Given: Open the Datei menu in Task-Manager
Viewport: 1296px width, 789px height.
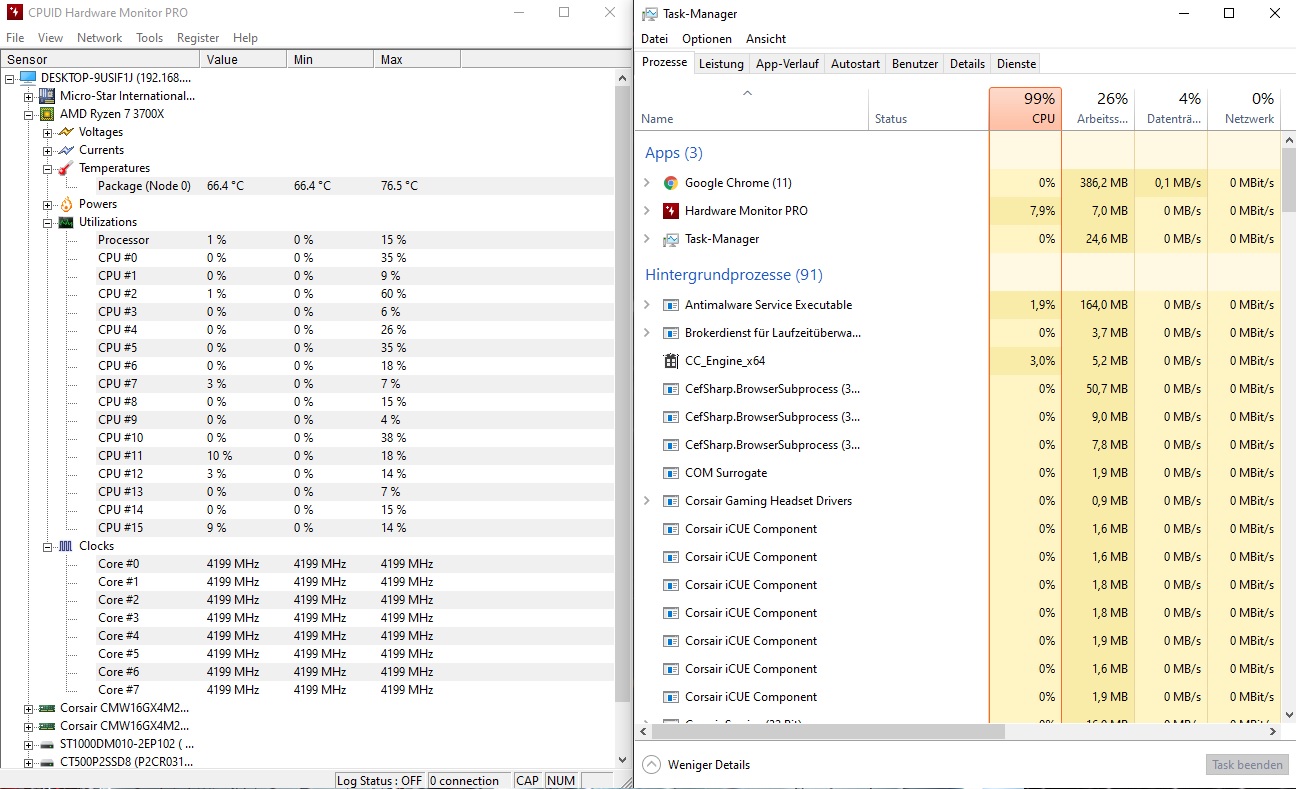Looking at the screenshot, I should click(655, 39).
